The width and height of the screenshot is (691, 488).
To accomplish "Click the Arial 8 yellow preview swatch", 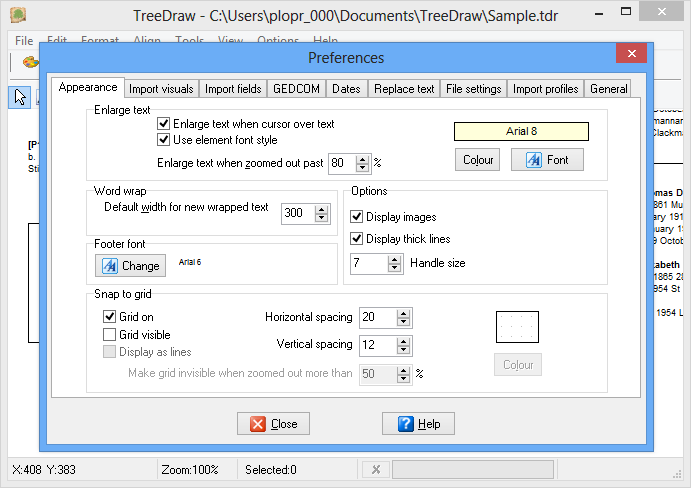I will 521,131.
